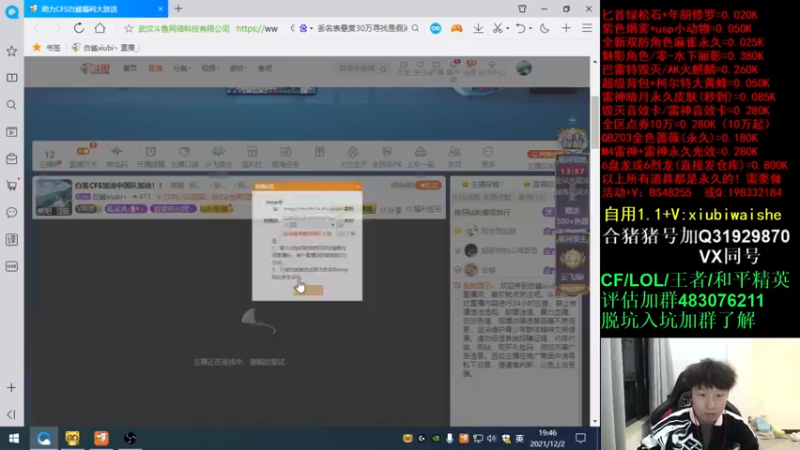
Task: Click the undo restore-tab icon
Action: tap(520, 29)
